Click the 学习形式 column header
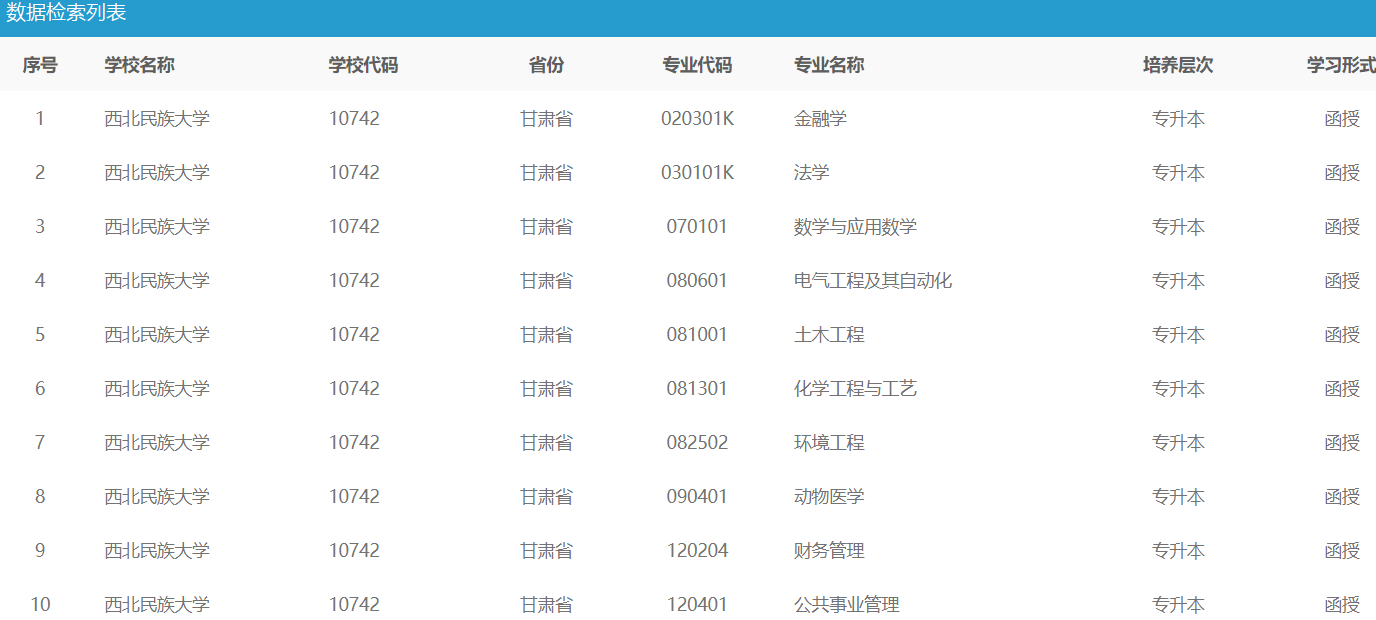 click(x=1341, y=65)
